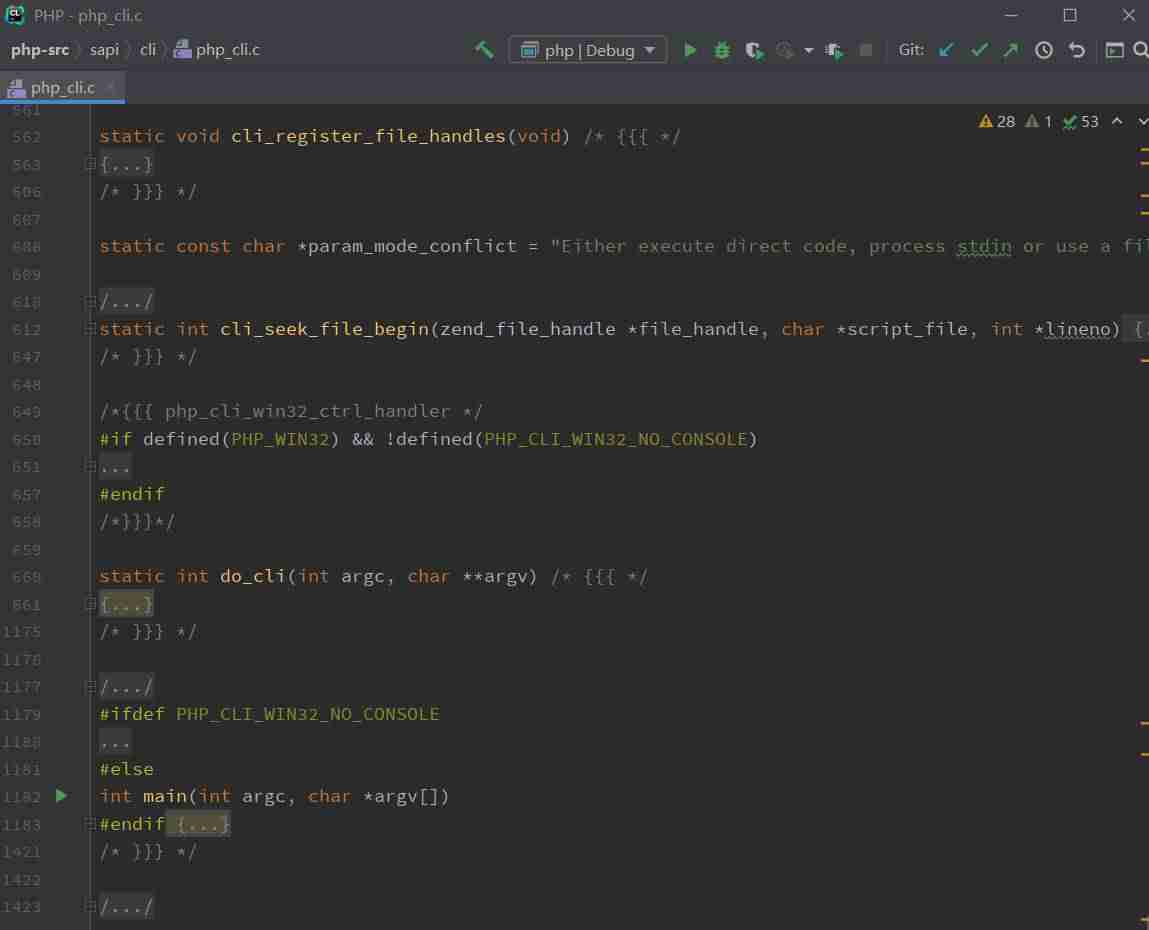
Task: Click the #else directive
Action: [127, 769]
